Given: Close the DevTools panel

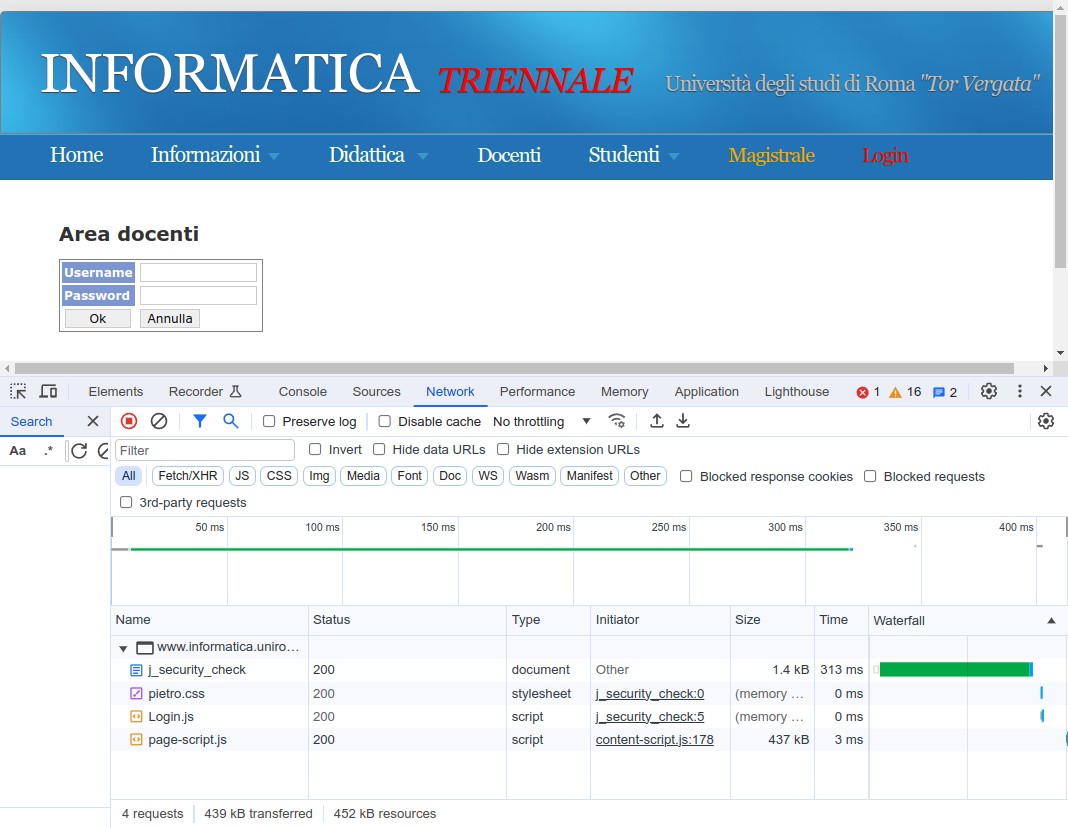Looking at the screenshot, I should (1046, 392).
